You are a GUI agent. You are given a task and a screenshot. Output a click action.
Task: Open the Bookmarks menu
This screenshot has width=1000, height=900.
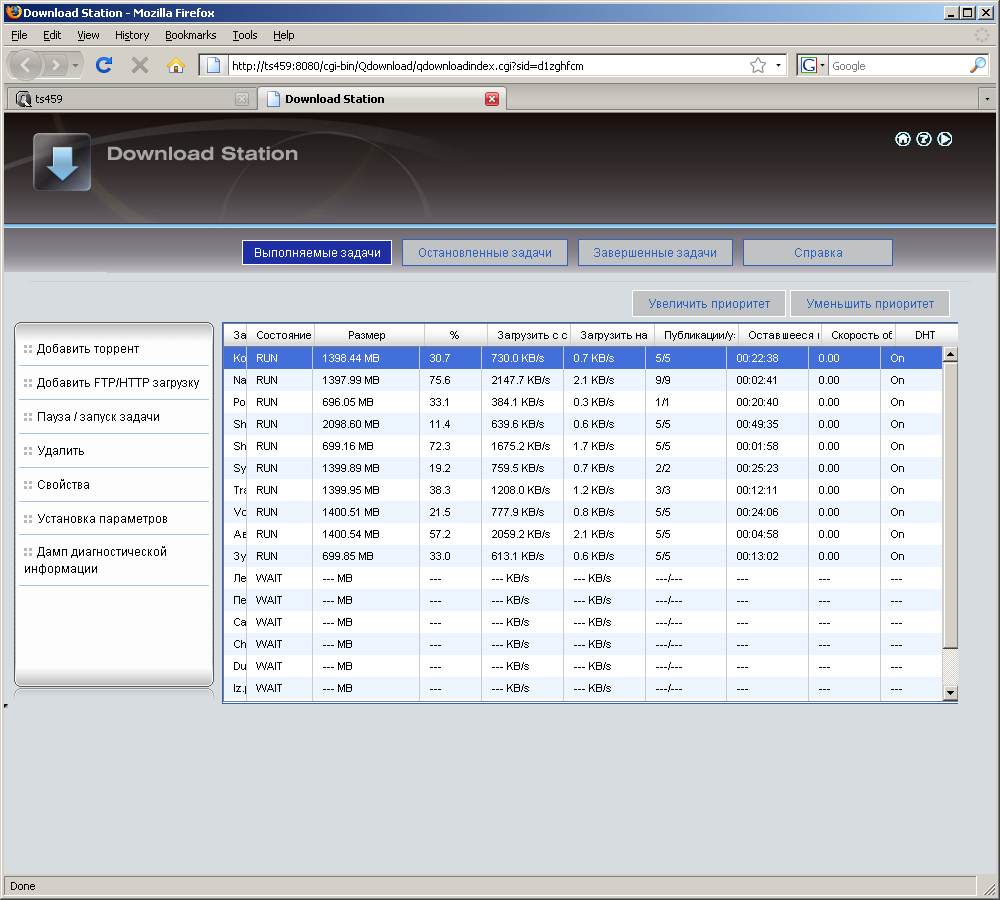click(x=191, y=35)
